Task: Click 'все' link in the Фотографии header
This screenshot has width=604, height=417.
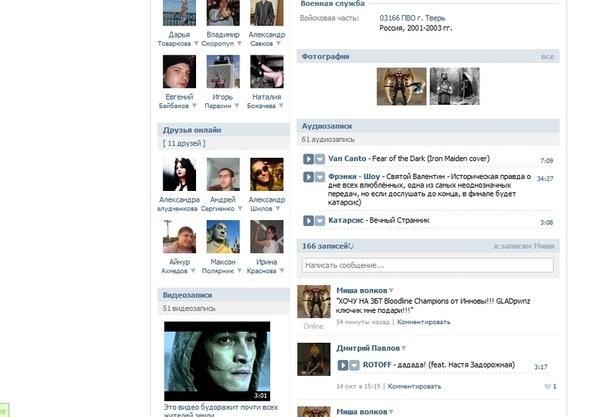Action: [547, 57]
